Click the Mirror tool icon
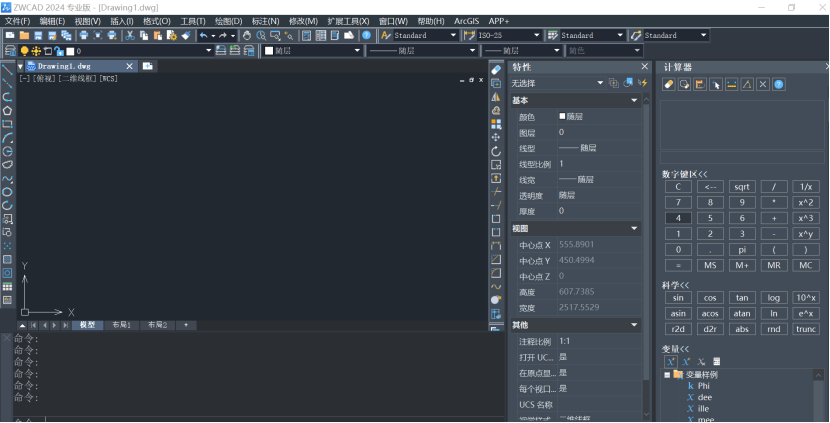The height and width of the screenshot is (423, 830). click(x=496, y=97)
